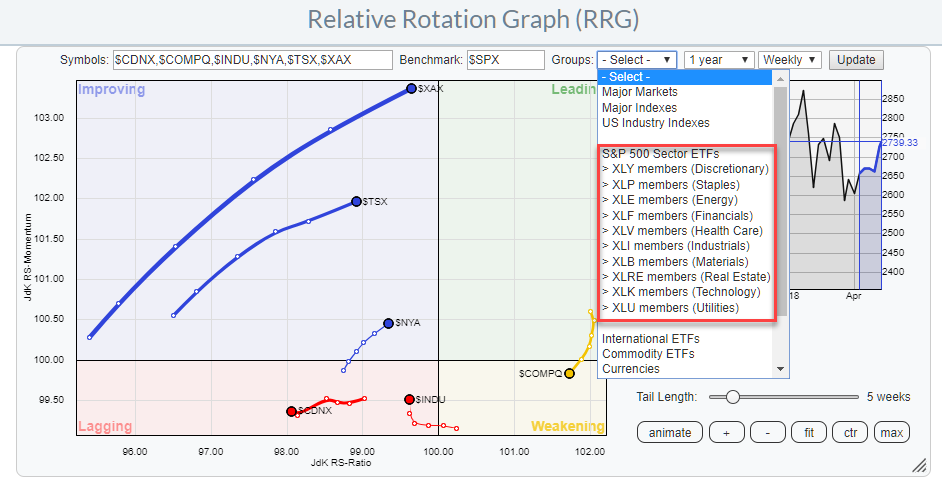Viewport: 942px width, 487px height.
Task: Choose XLK members (Technology) from list
Action: click(680, 292)
